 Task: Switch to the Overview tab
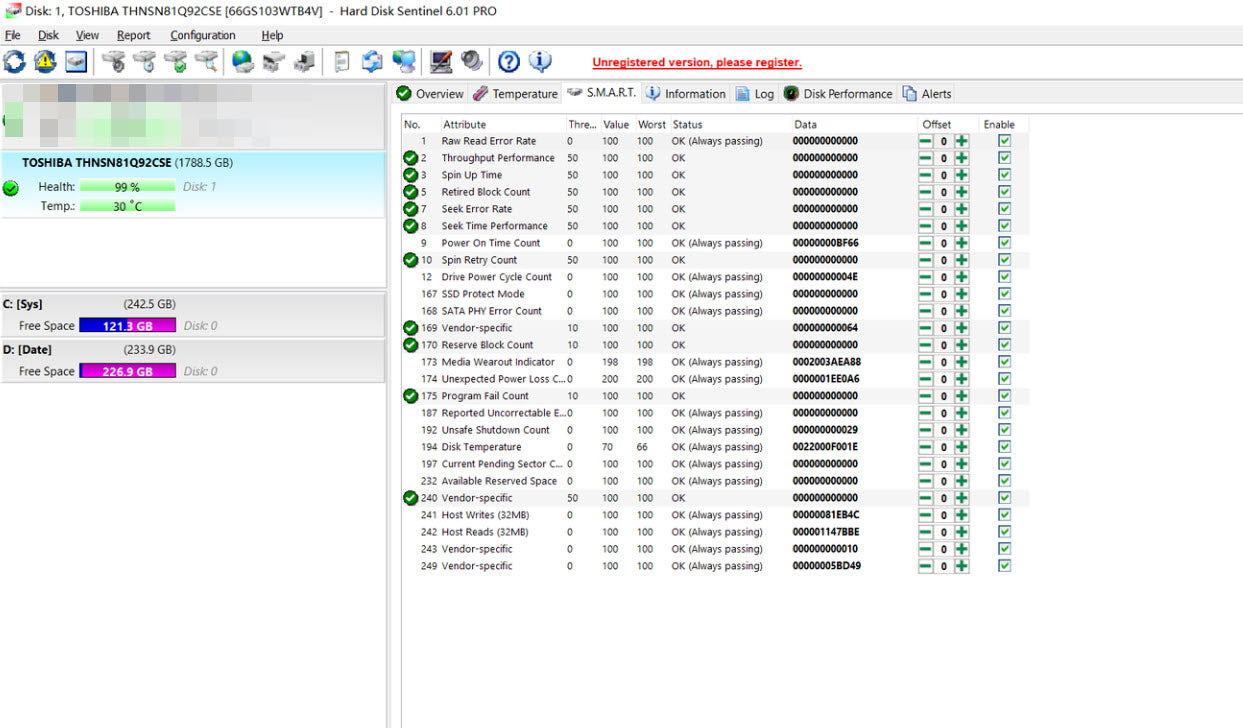click(x=430, y=93)
